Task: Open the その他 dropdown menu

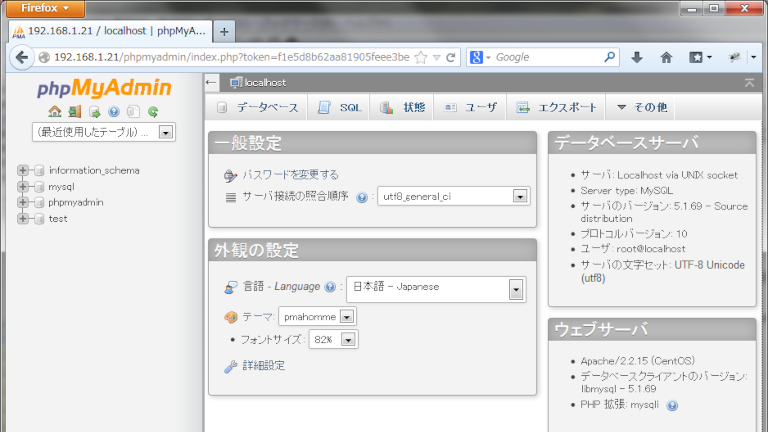Action: click(641, 107)
